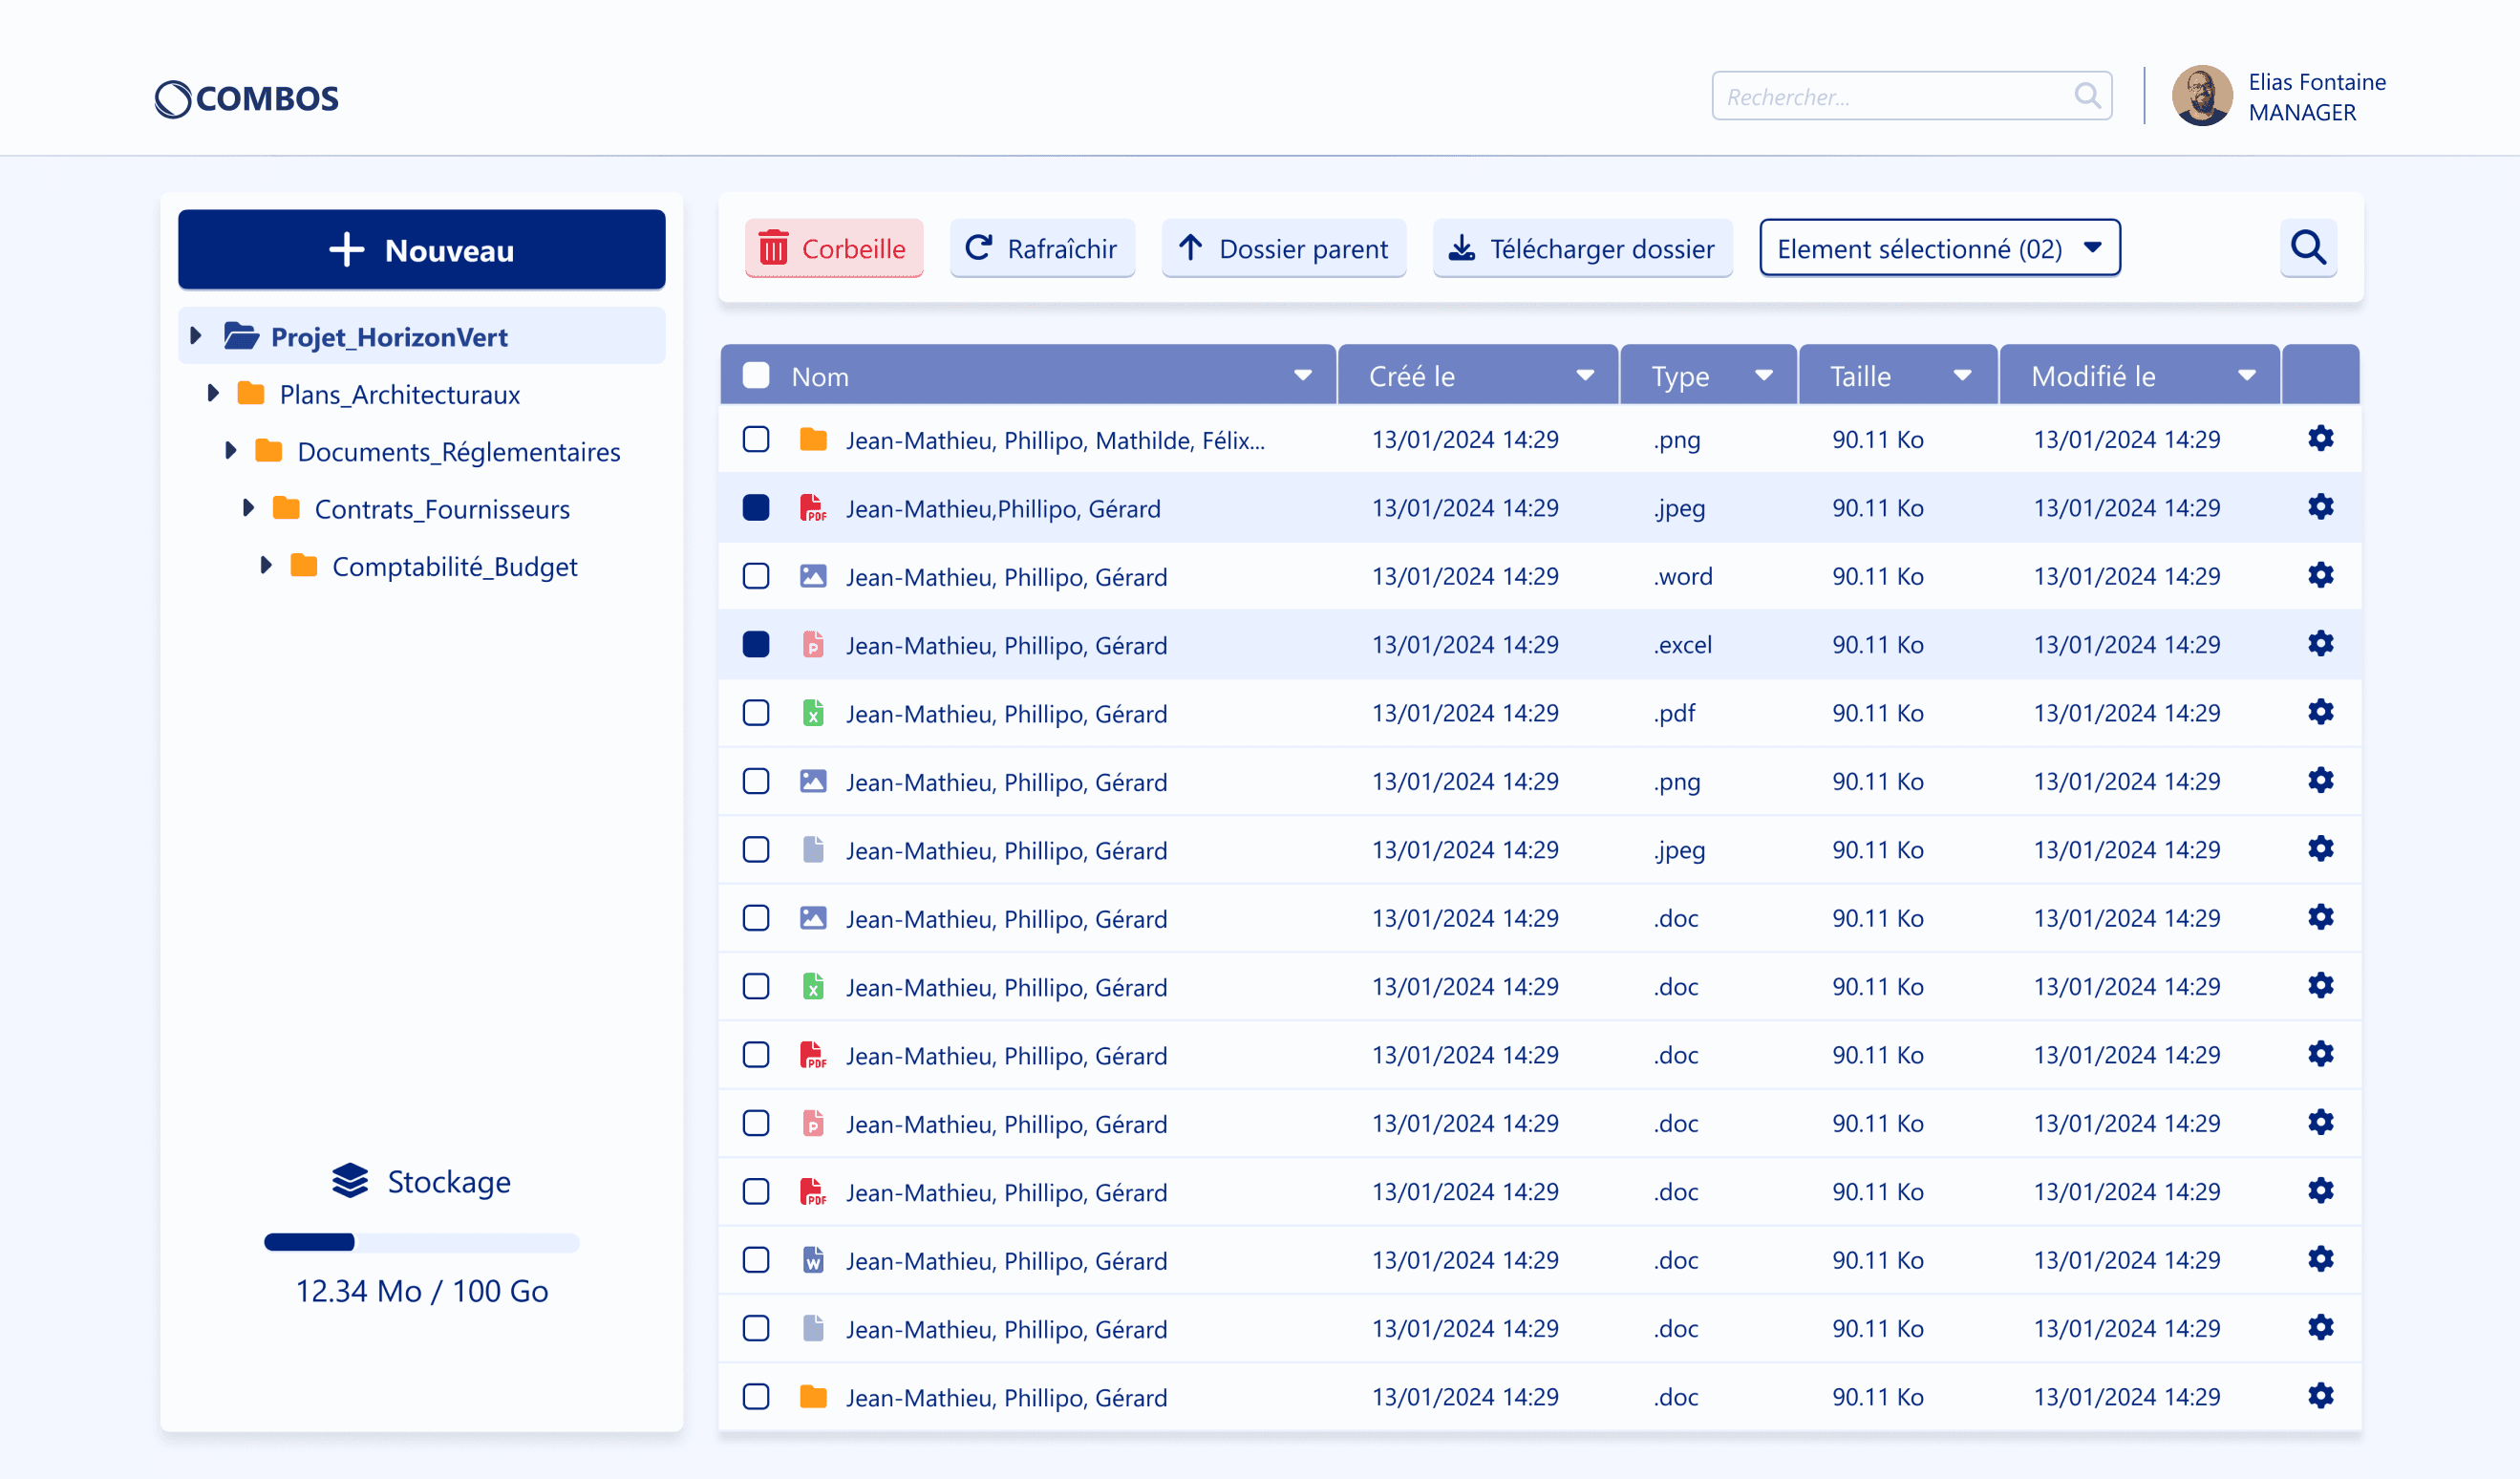Check the box for the second .png row

click(x=756, y=781)
